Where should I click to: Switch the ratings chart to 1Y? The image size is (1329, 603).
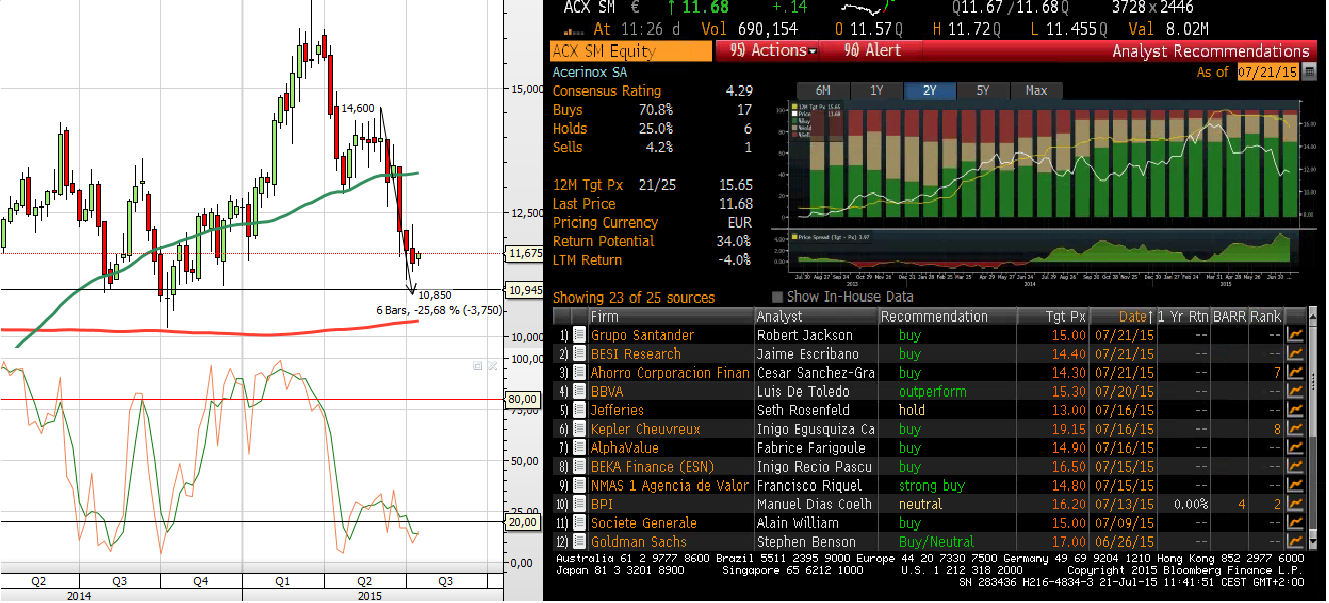877,90
